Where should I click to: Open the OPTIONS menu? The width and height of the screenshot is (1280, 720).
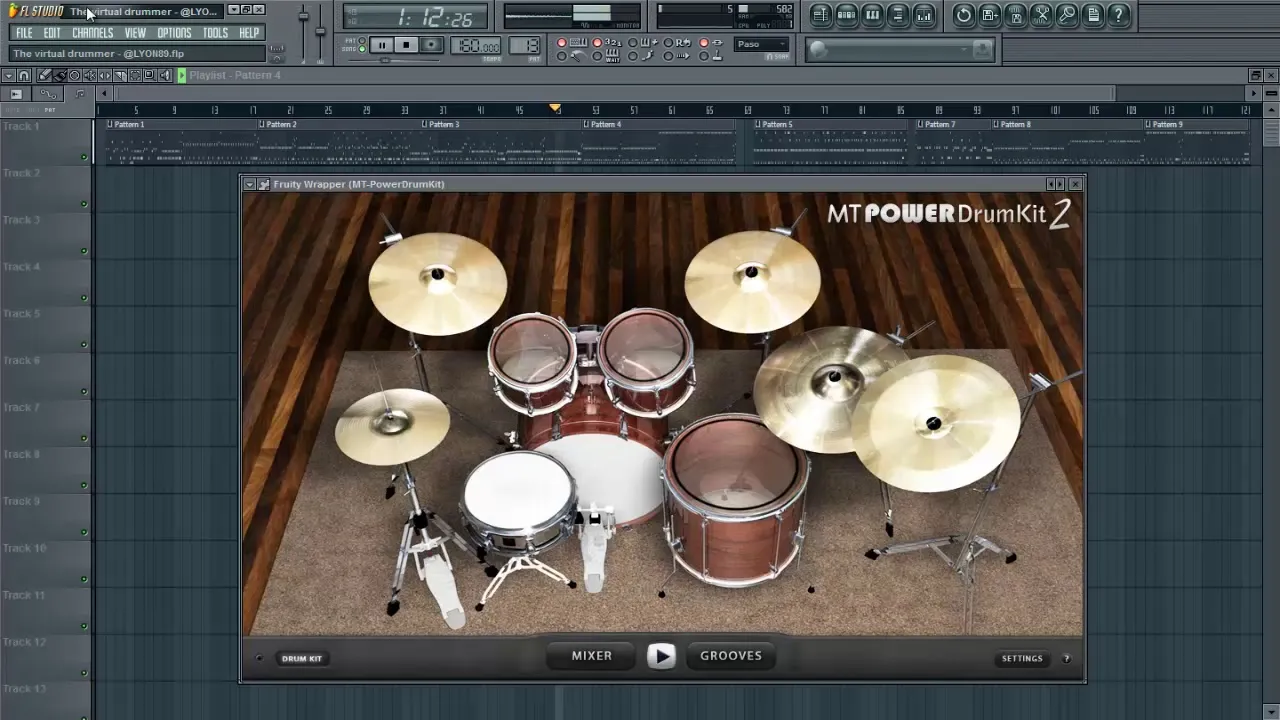(x=174, y=33)
